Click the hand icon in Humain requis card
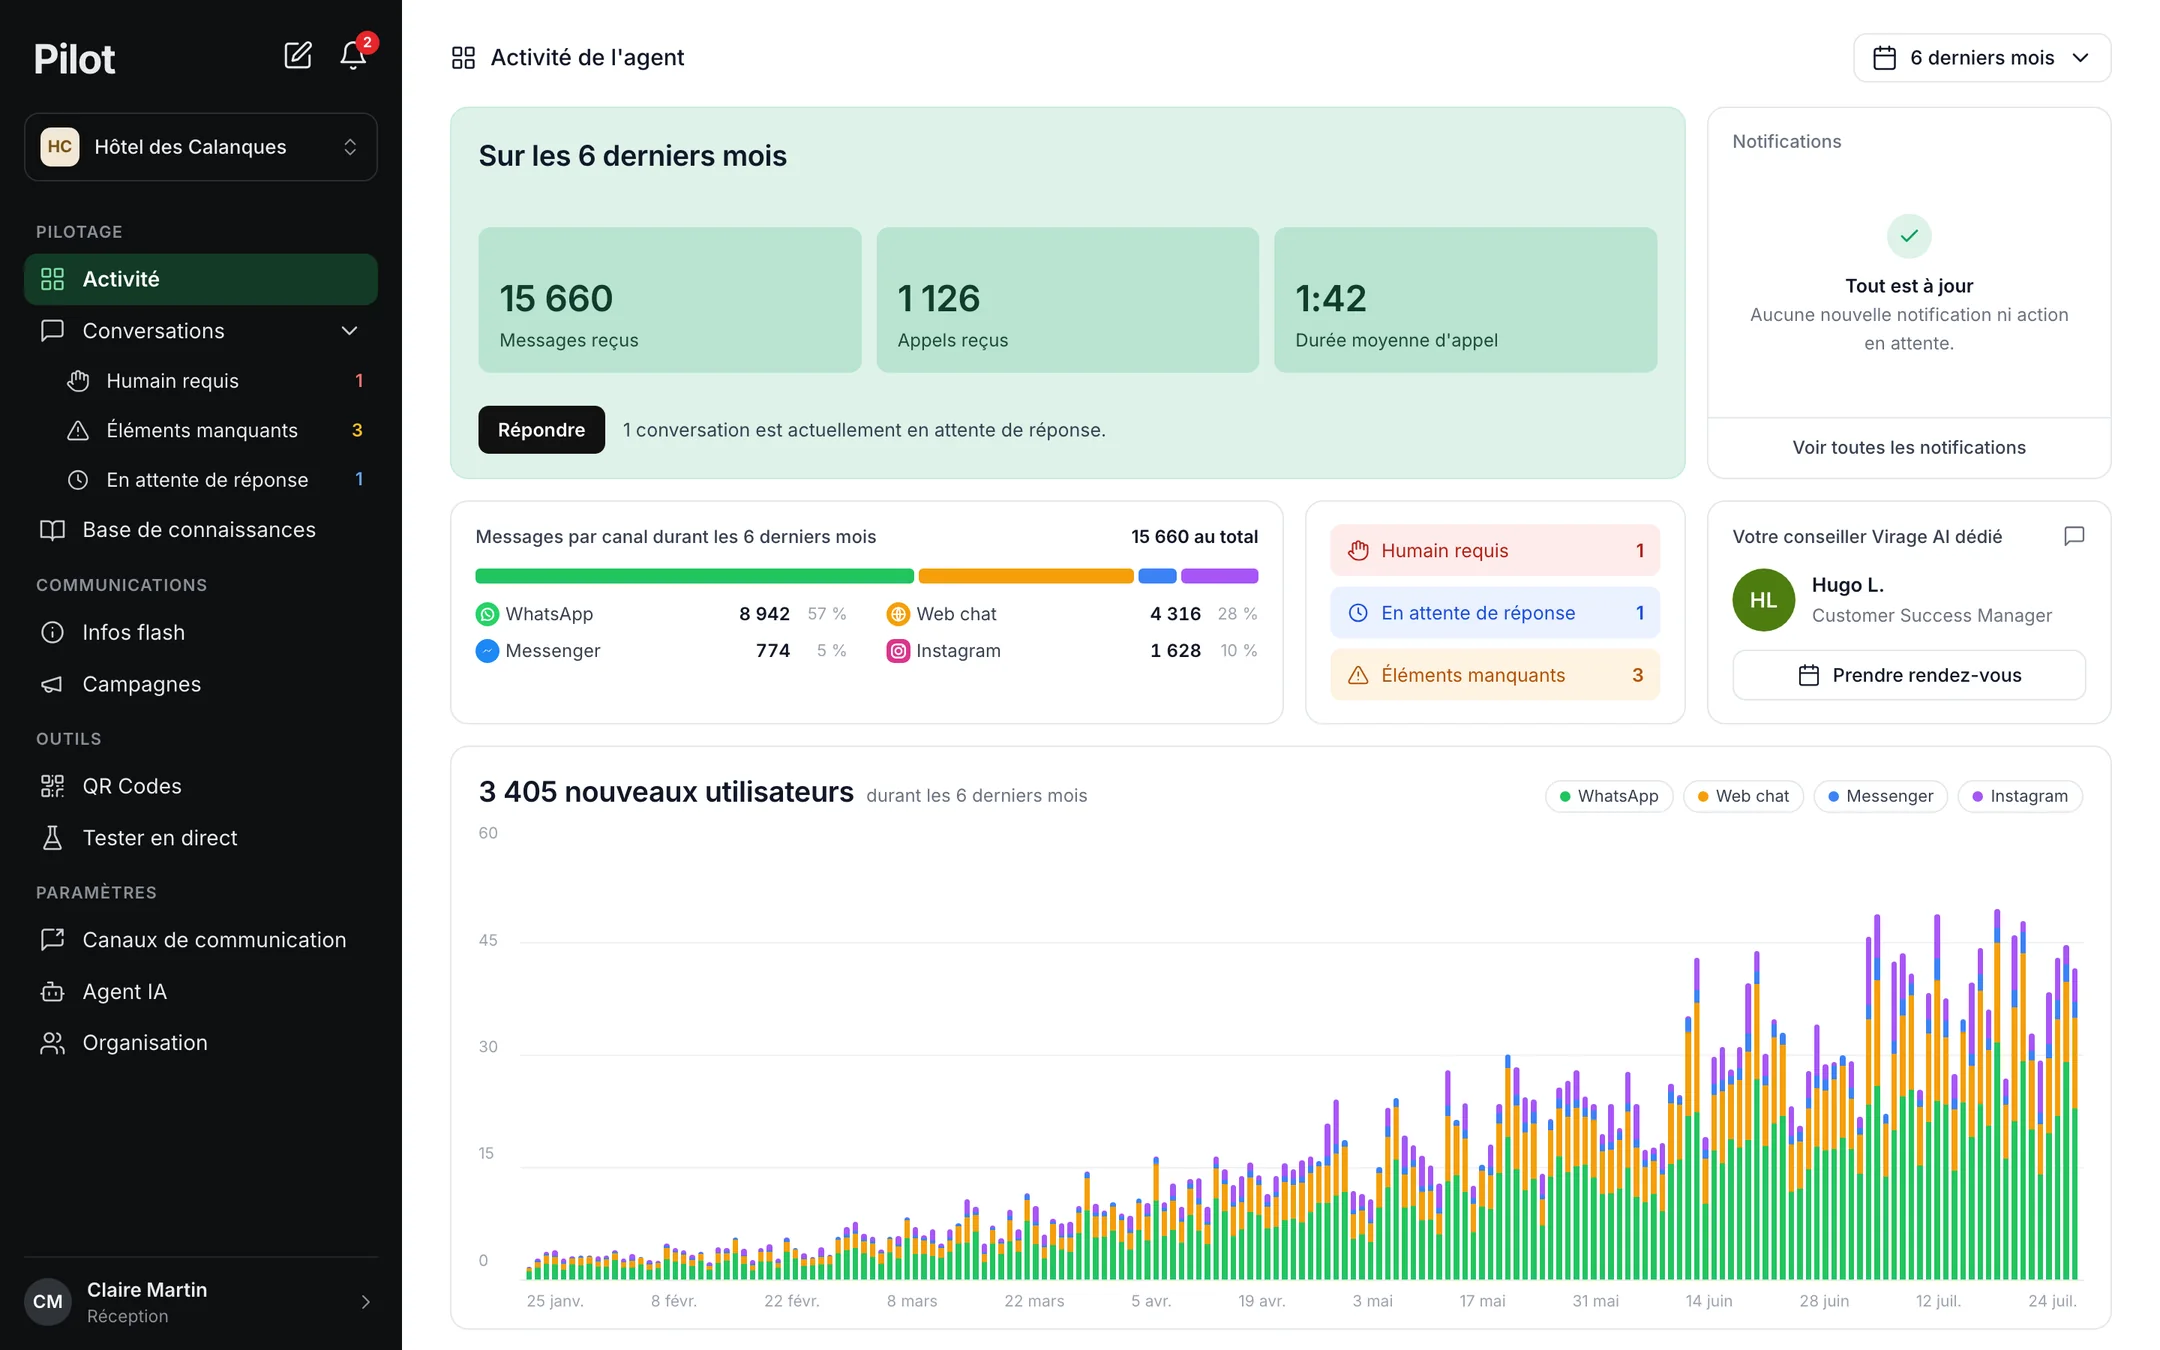The width and height of the screenshot is (2160, 1350). point(1358,551)
